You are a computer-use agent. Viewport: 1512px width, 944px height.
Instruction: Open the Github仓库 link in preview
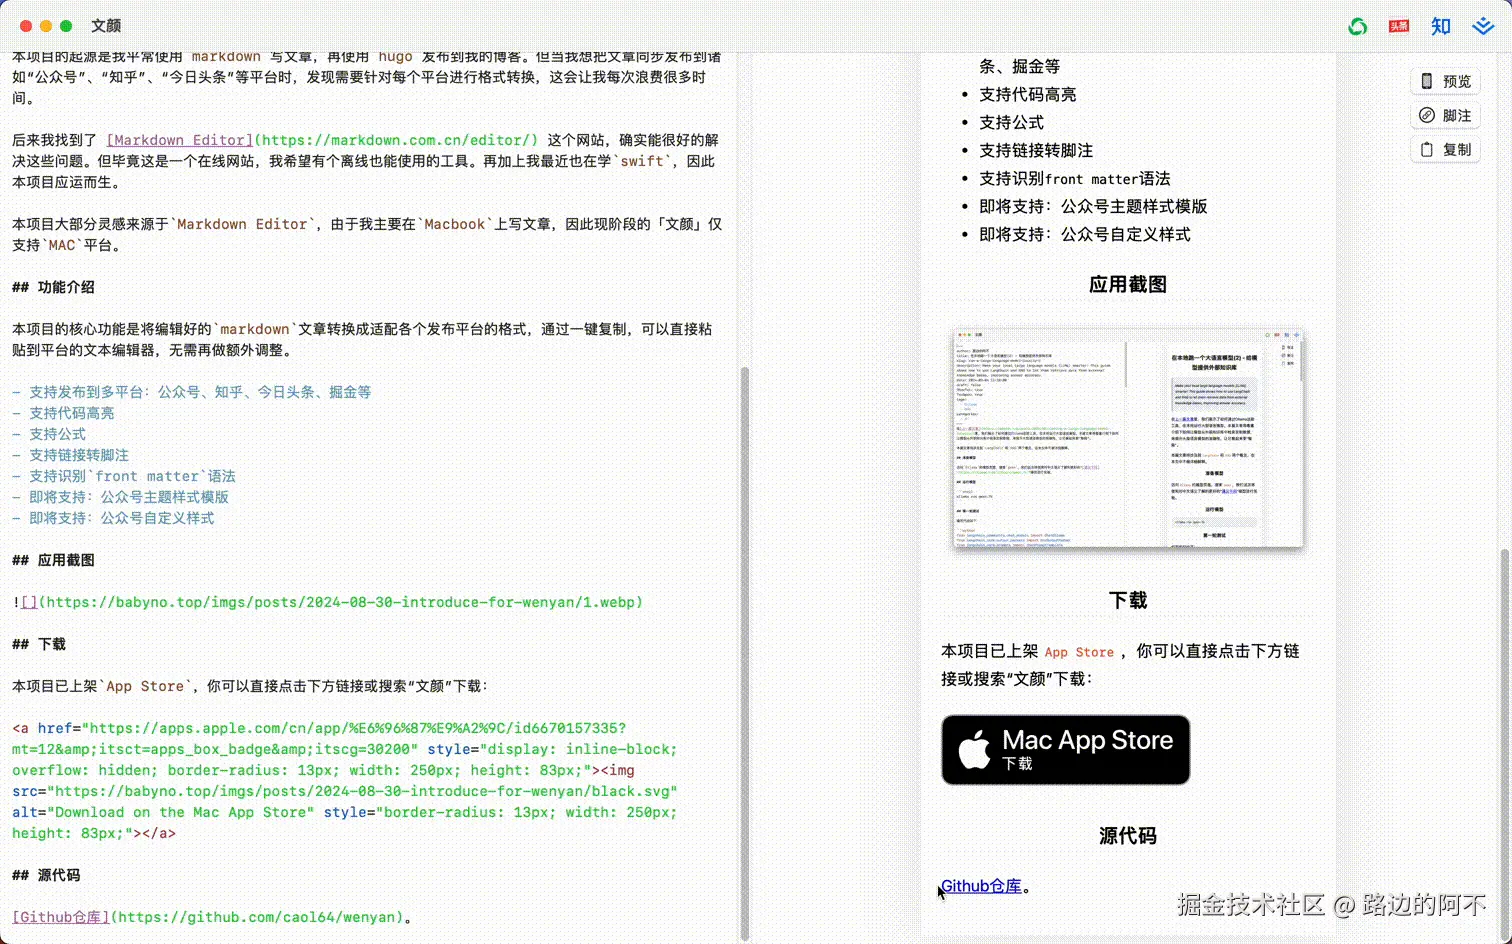pos(981,886)
